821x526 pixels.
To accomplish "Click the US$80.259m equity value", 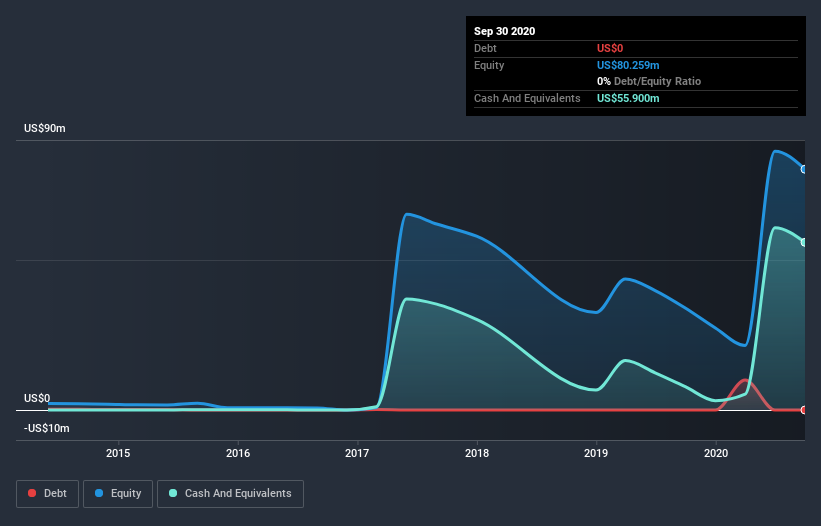I will click(x=628, y=65).
